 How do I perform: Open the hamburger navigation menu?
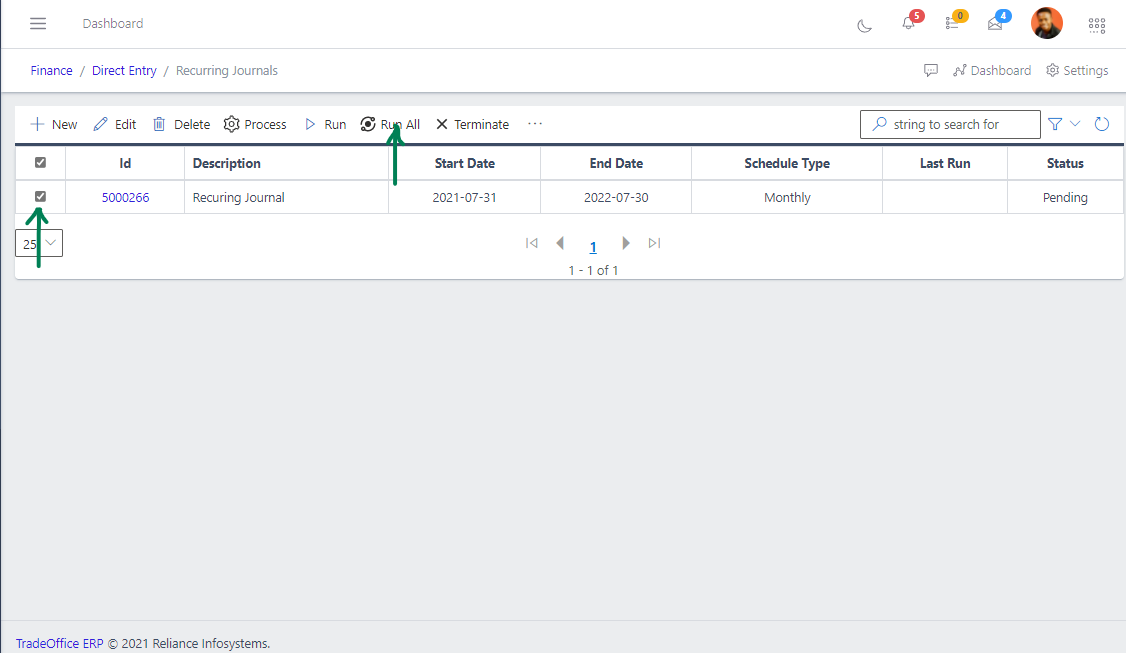point(38,23)
